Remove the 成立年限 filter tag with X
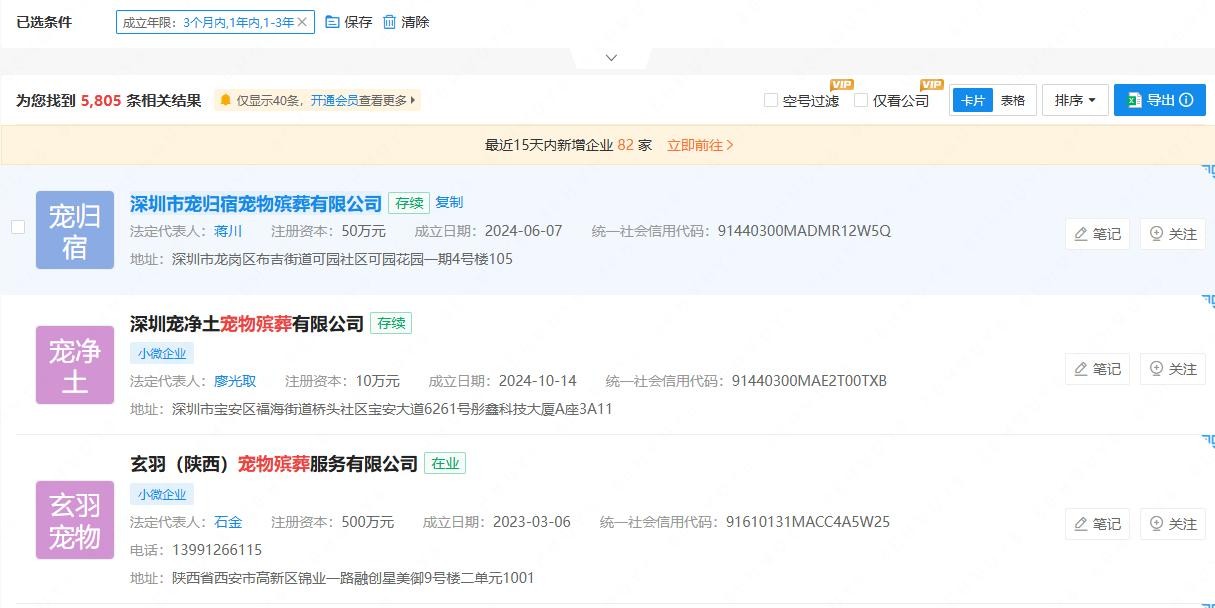The height and width of the screenshot is (608, 1215). pyautogui.click(x=302, y=22)
